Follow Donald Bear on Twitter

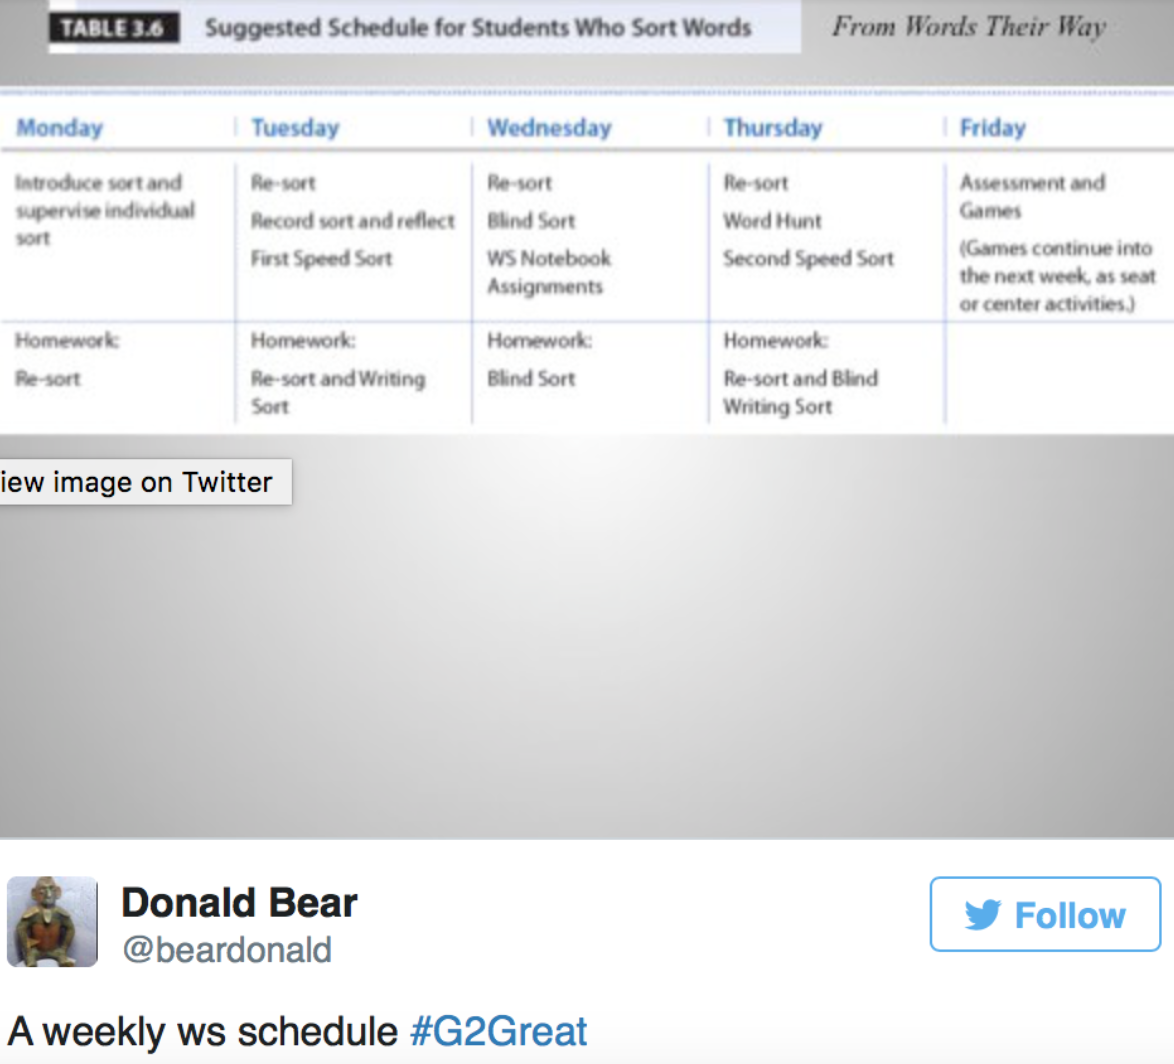(x=1045, y=914)
